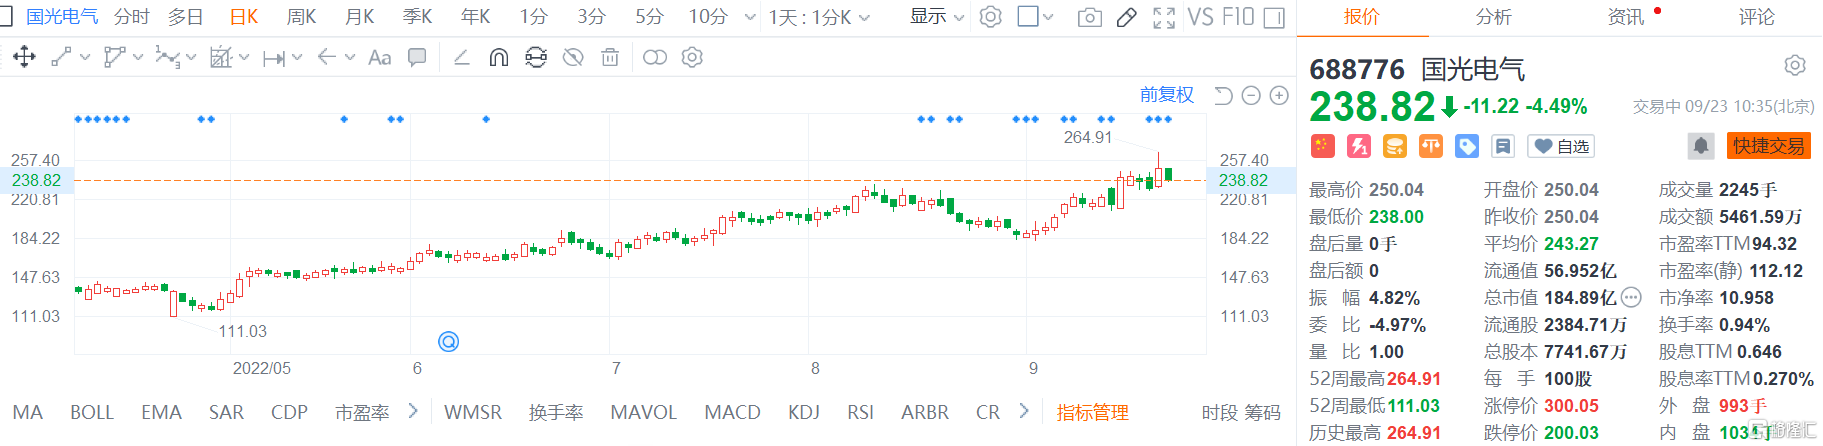
Task: Click the overlapping circles compare icon
Action: 655,57
